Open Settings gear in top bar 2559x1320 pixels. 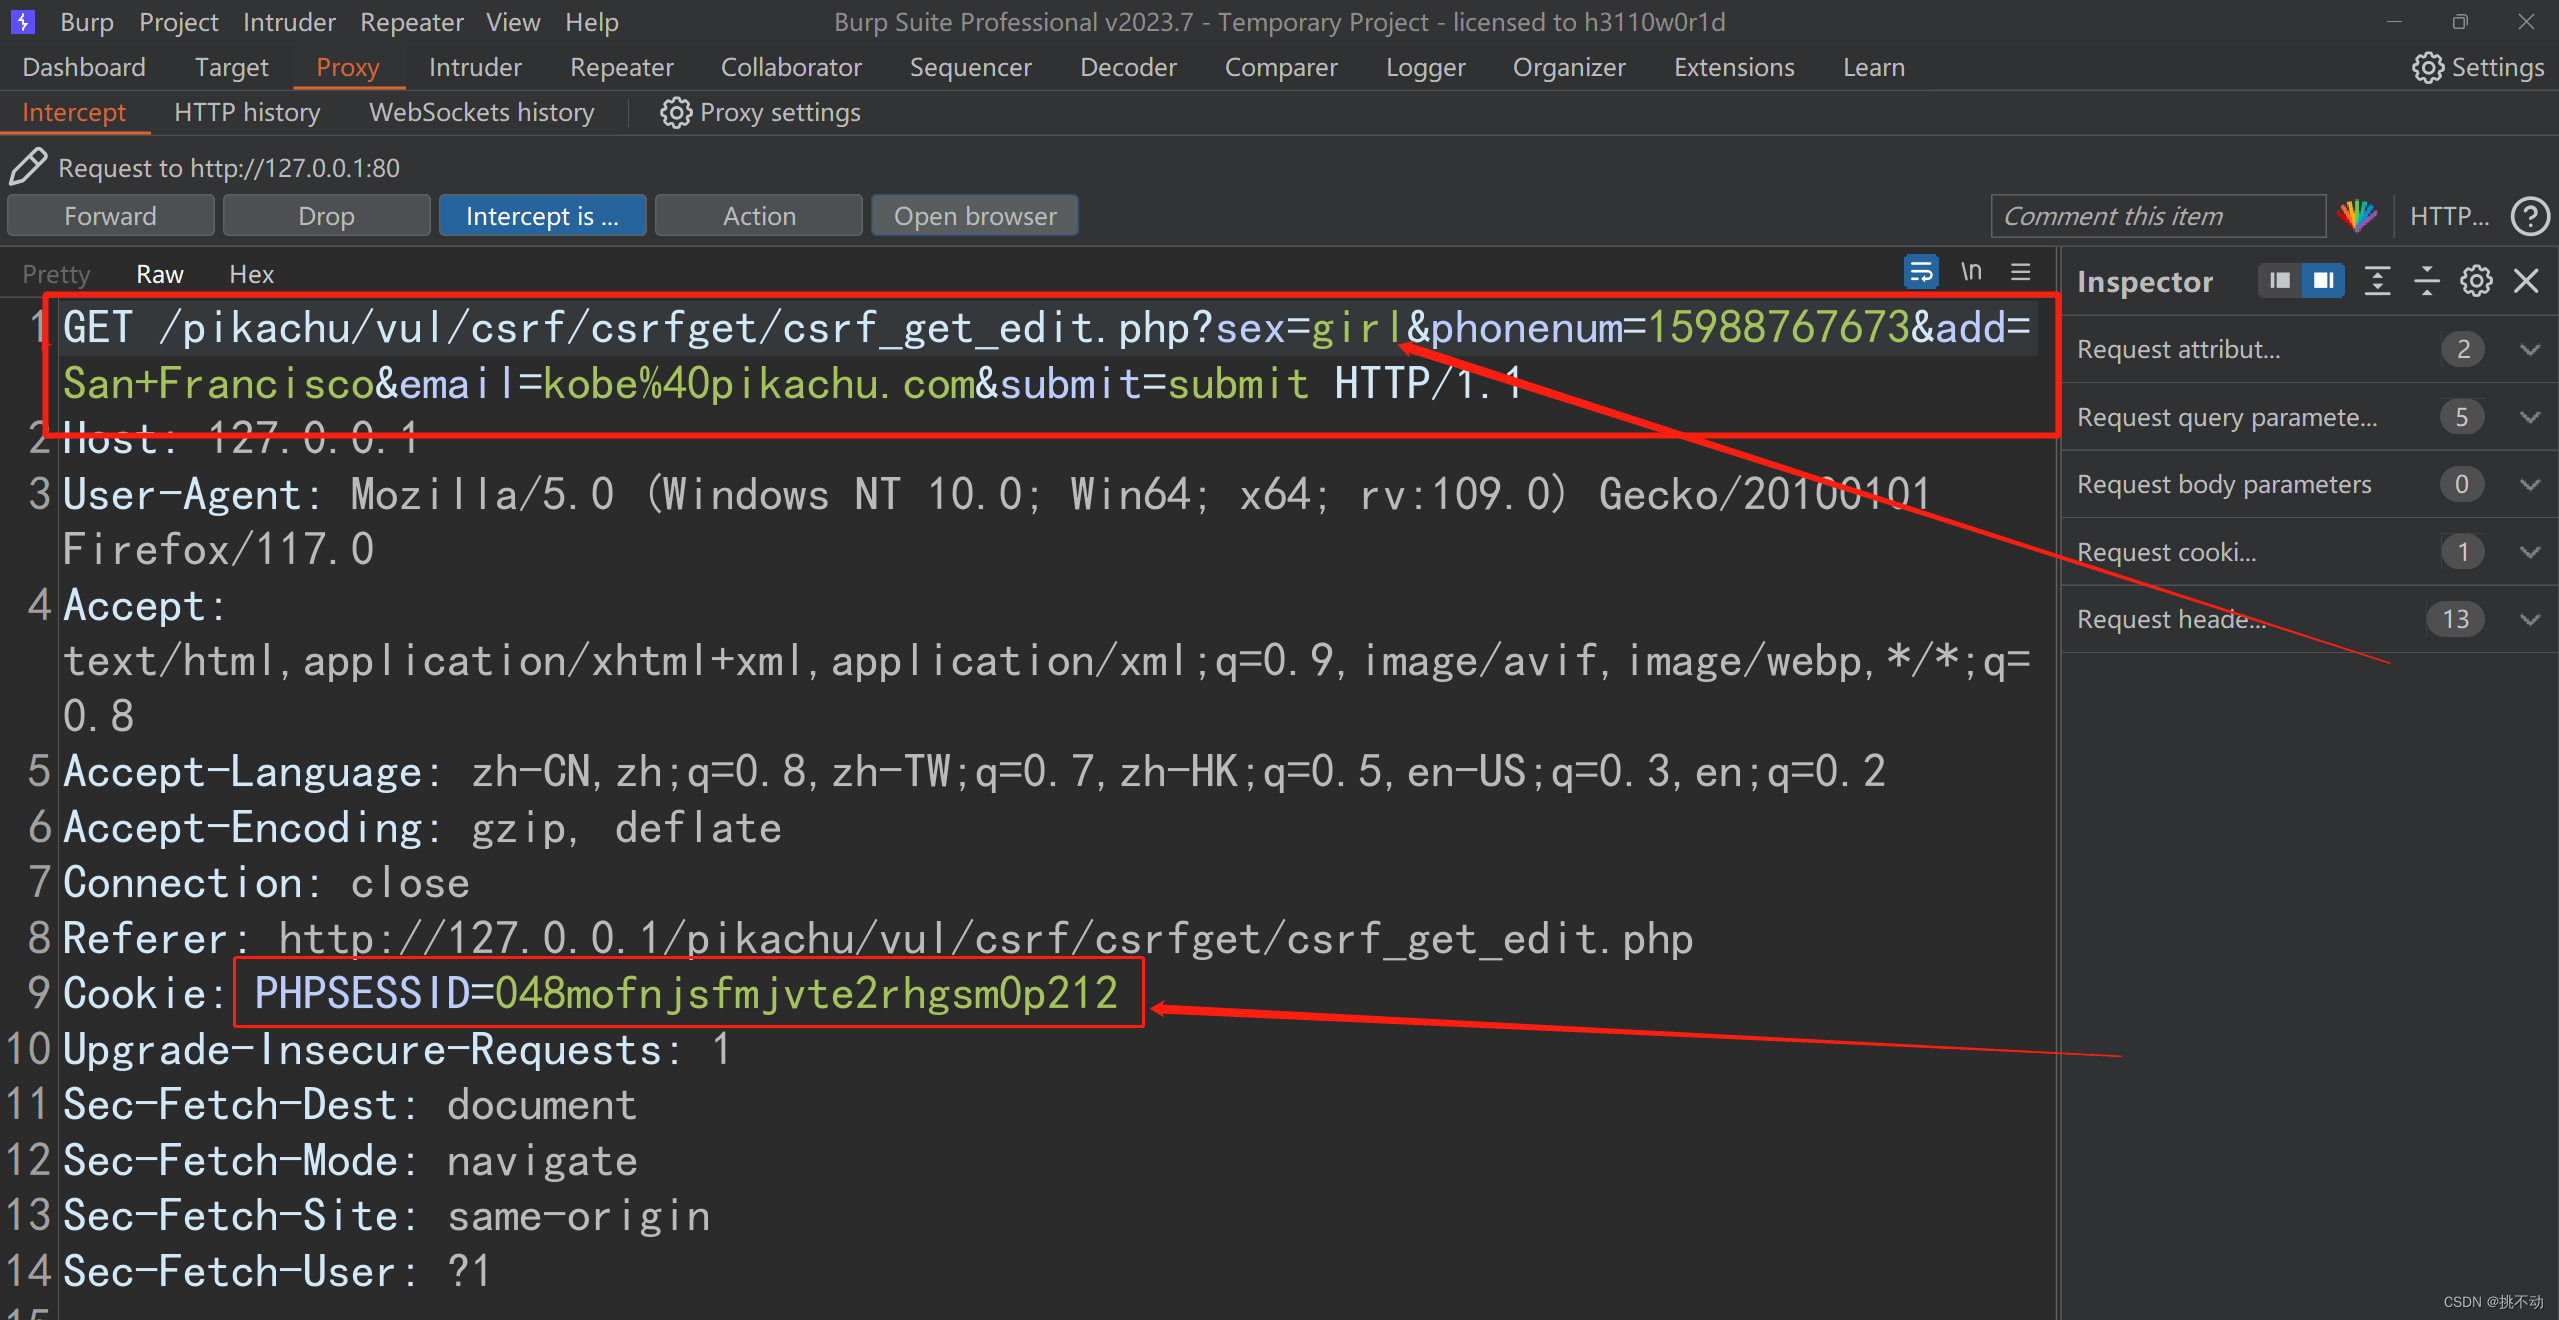tap(2427, 68)
